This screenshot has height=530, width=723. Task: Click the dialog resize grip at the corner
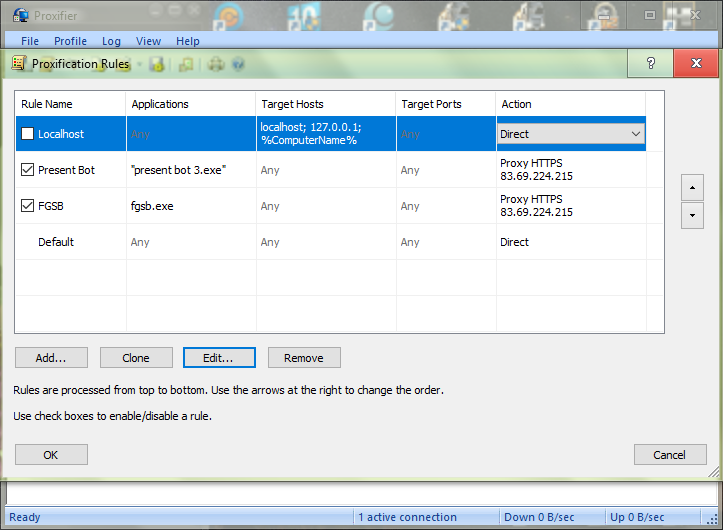pos(713,471)
